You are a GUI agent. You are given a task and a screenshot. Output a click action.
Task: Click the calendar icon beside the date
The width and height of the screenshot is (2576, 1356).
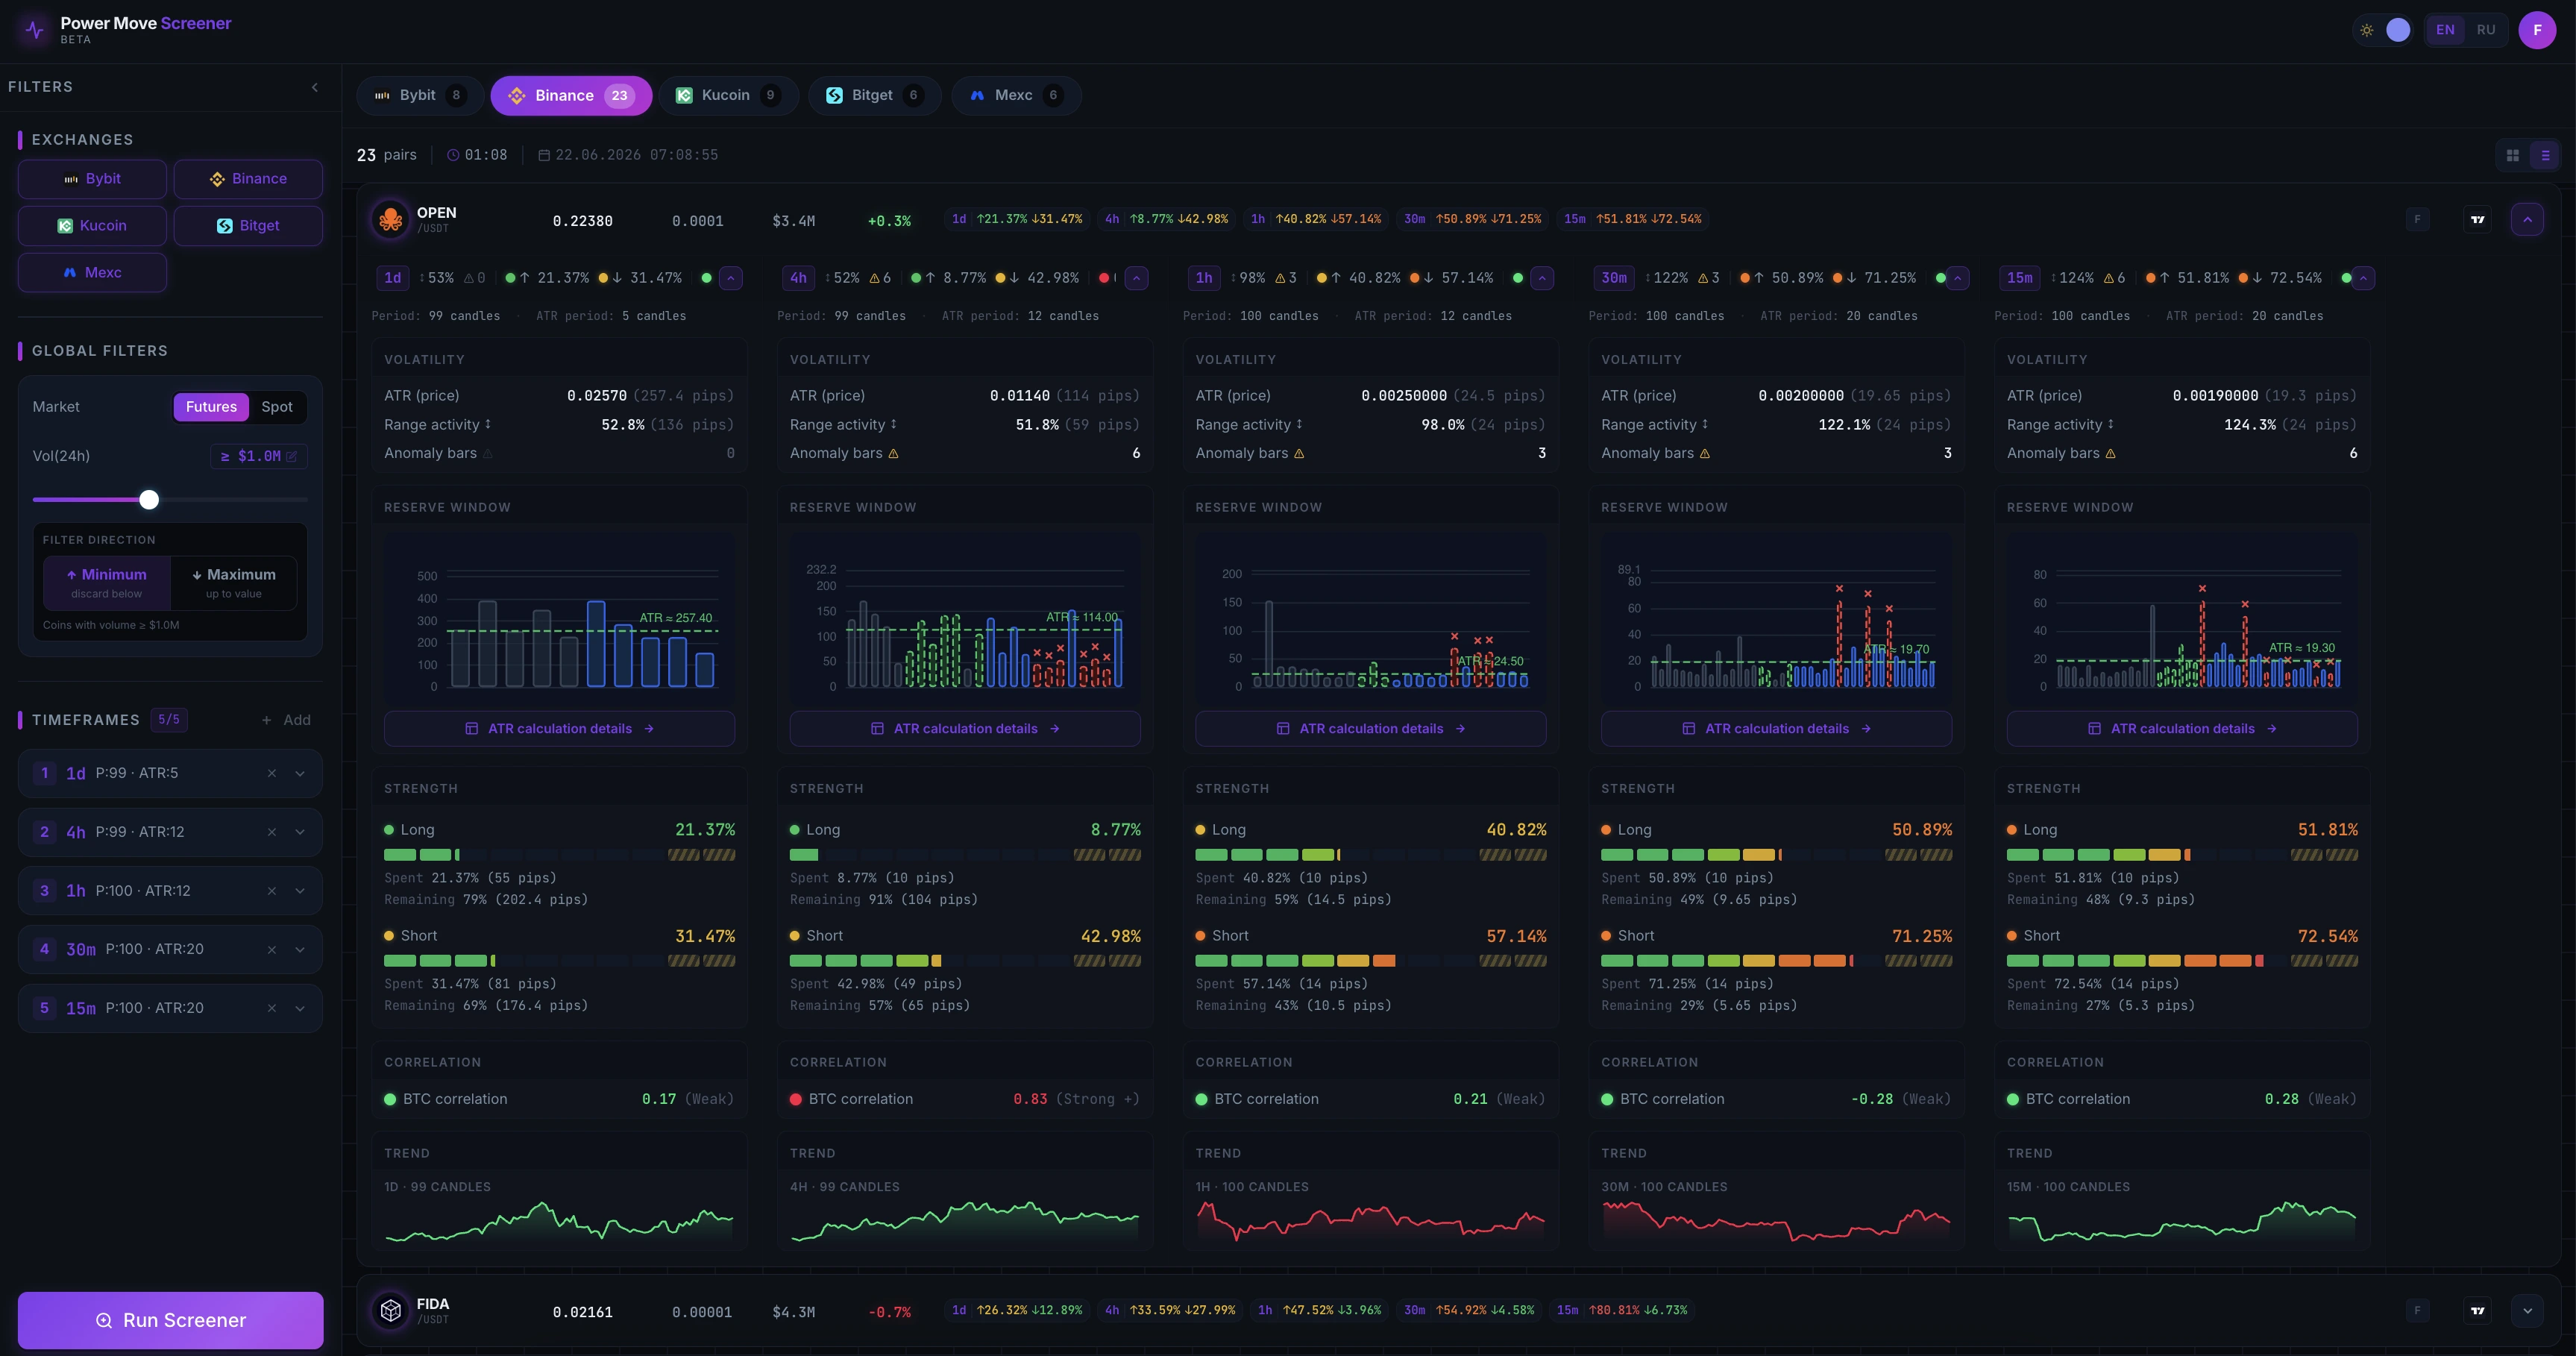point(544,155)
